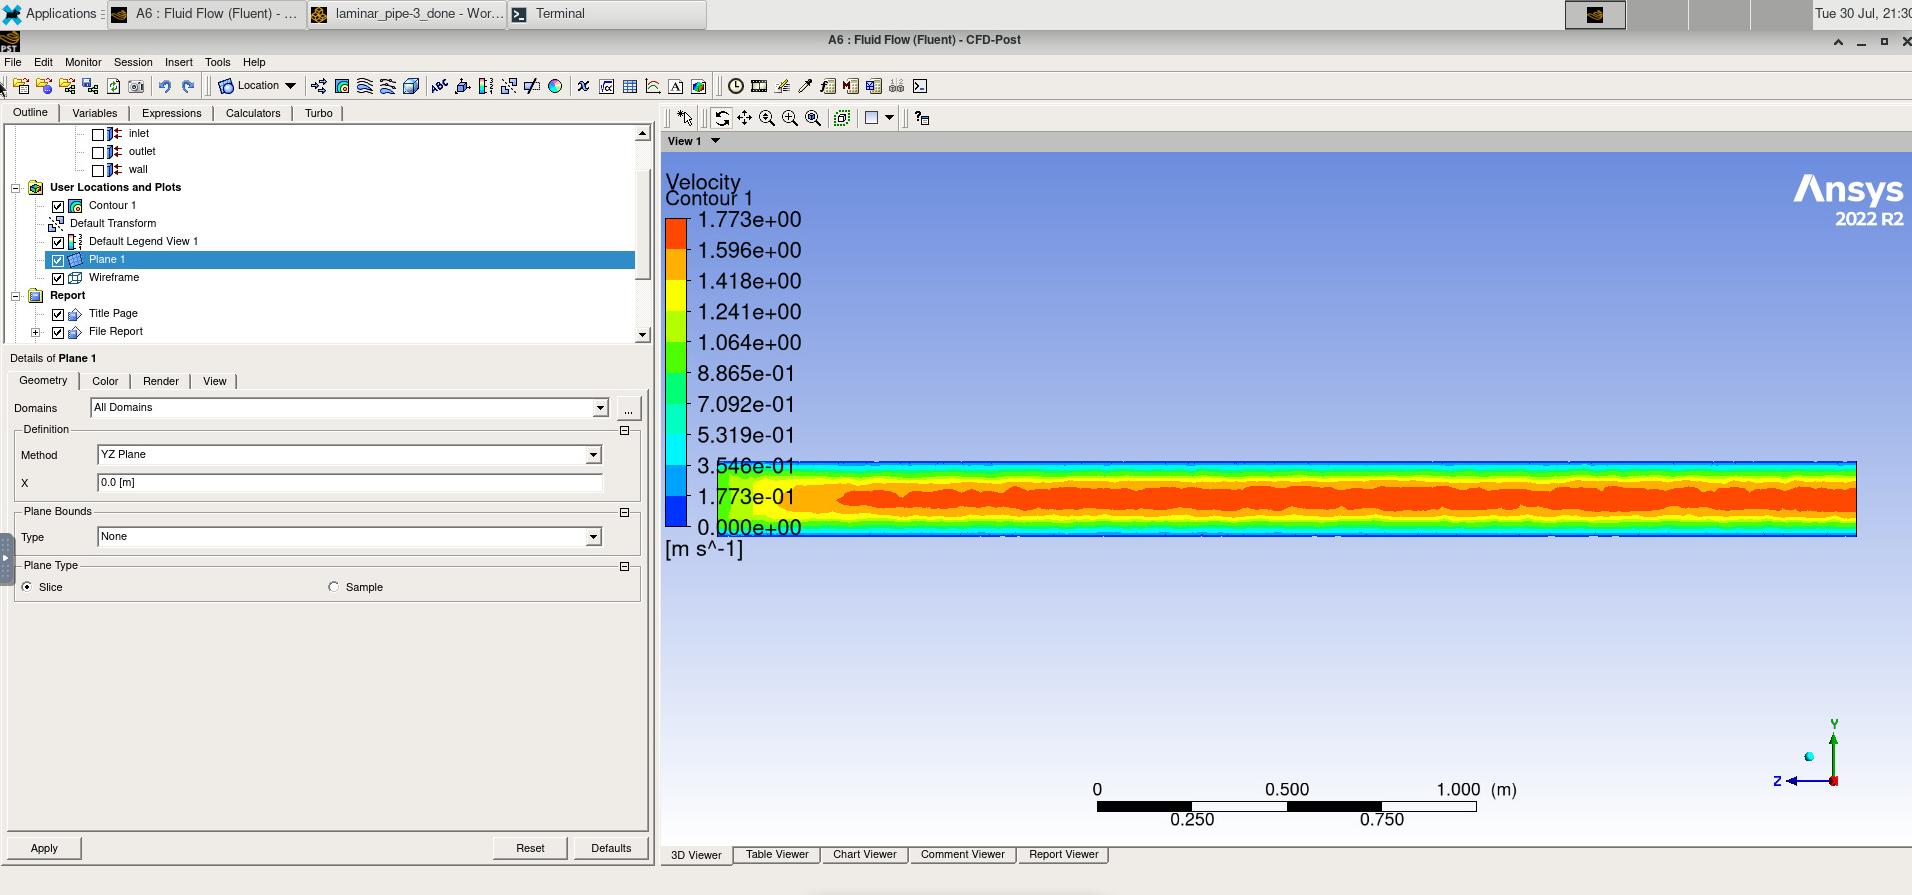Screen dimensions: 1912x895
Task: Open the Location dropdown in toolbar
Action: [x=257, y=86]
